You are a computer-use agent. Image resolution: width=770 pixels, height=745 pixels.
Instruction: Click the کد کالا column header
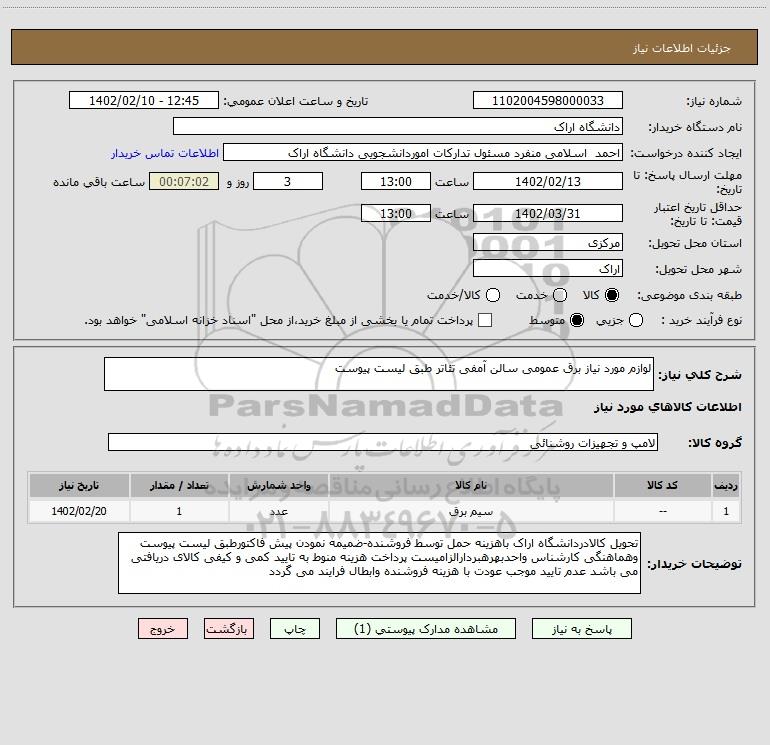[x=662, y=485]
